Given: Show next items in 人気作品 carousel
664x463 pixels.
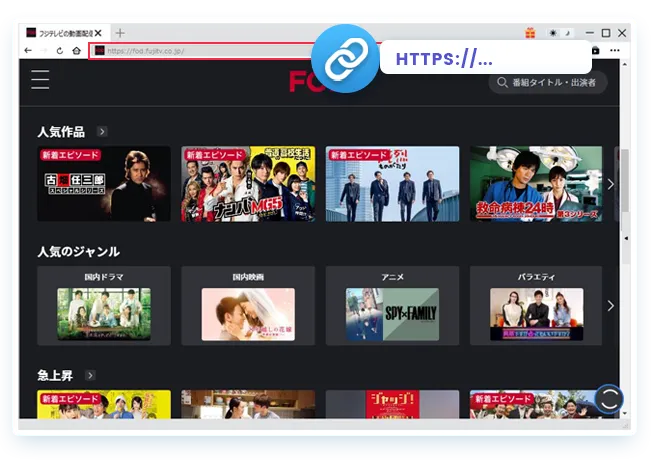Looking at the screenshot, I should point(610,184).
